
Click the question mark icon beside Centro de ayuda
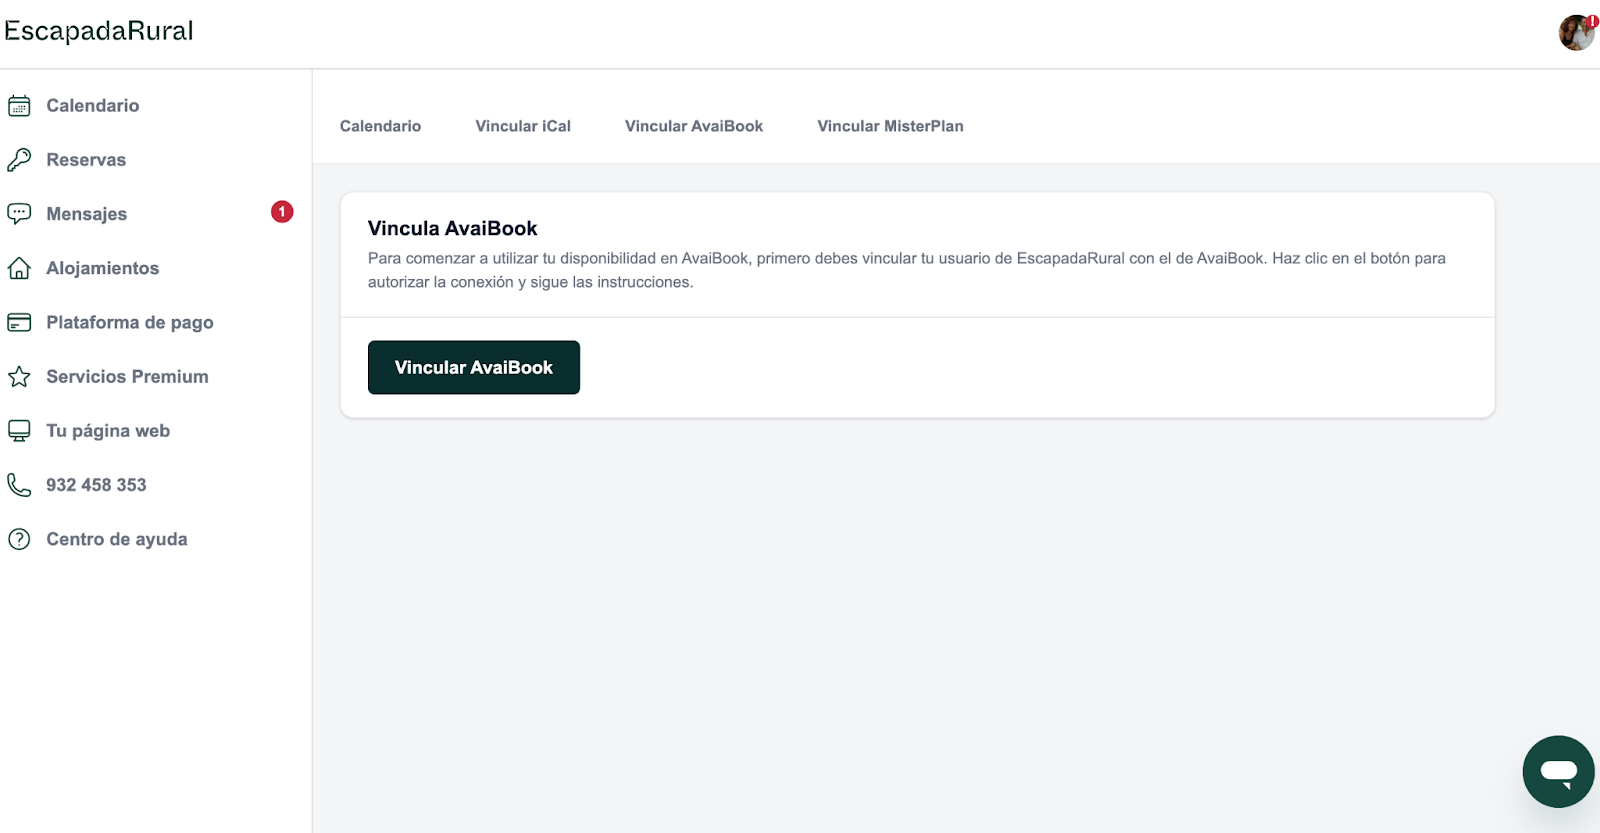(x=19, y=539)
